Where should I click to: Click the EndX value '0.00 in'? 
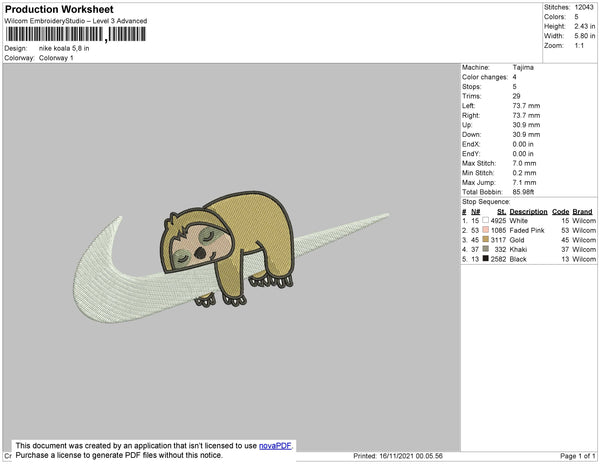pos(523,144)
